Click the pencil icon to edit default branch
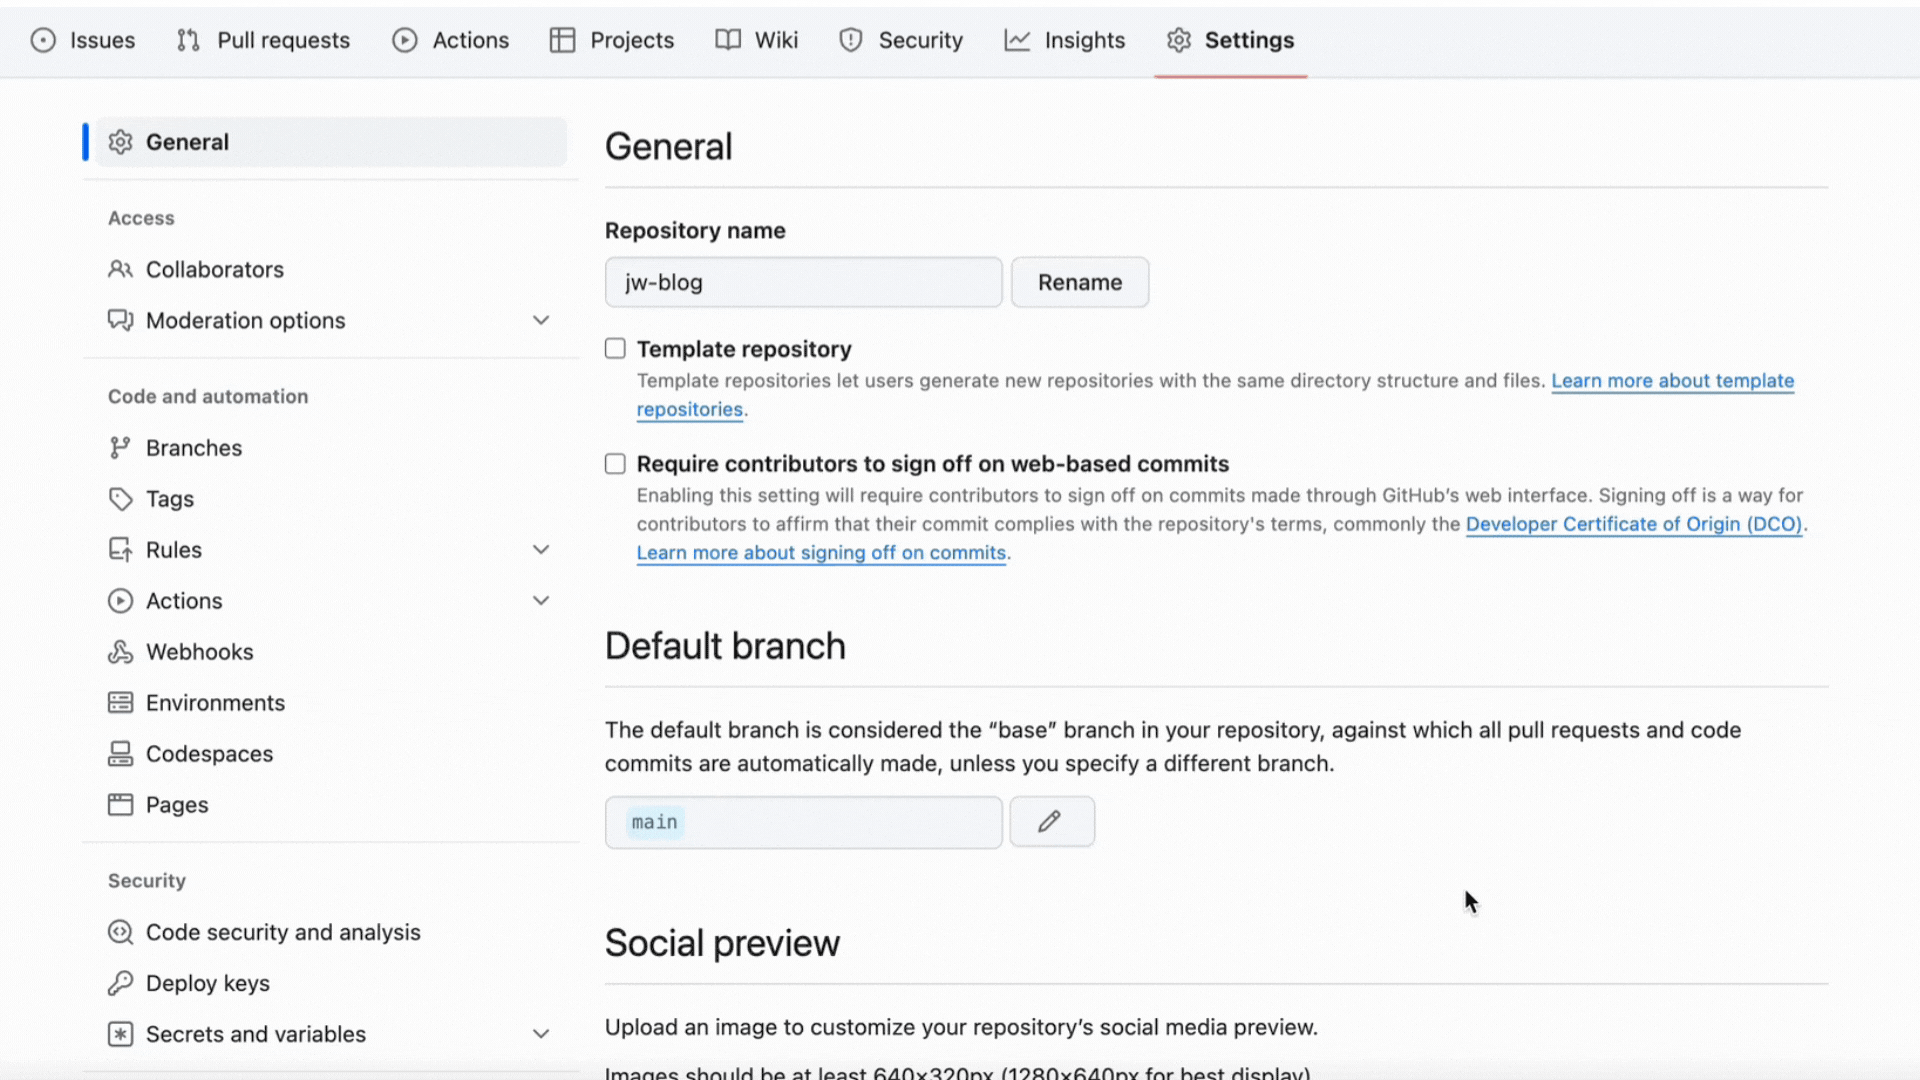1920x1080 pixels. [x=1051, y=821]
